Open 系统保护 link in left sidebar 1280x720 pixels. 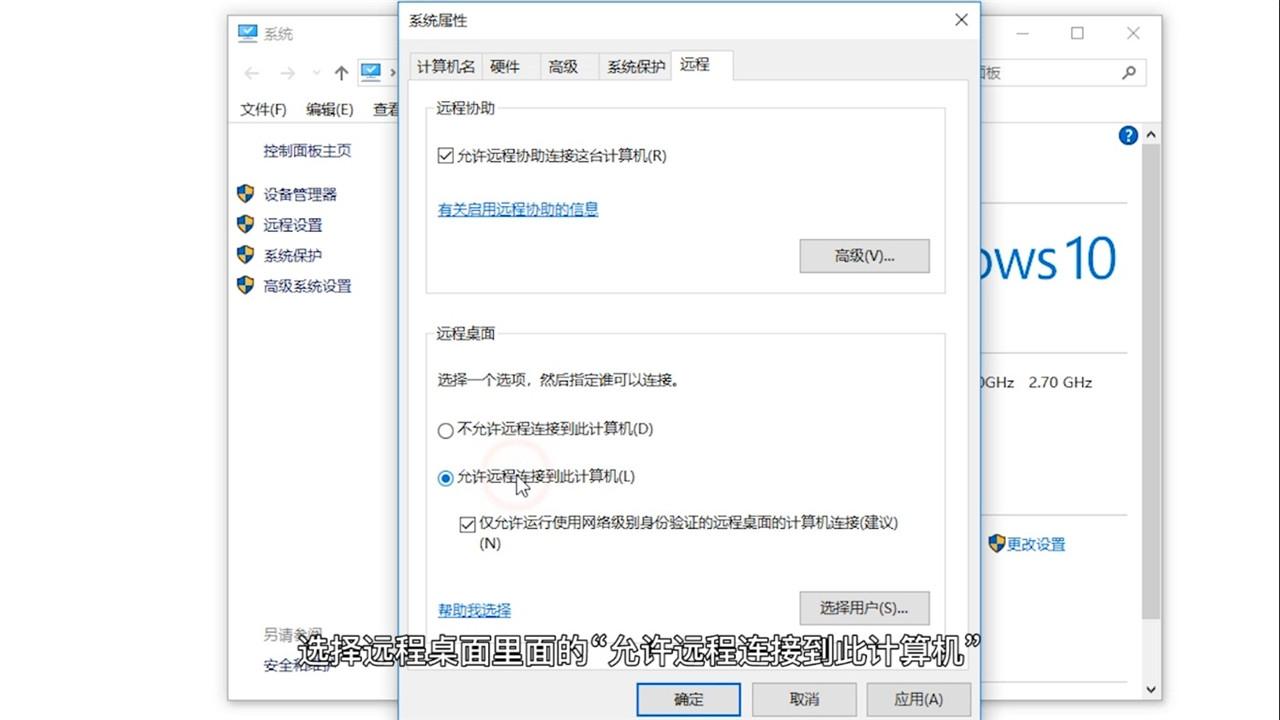(293, 255)
